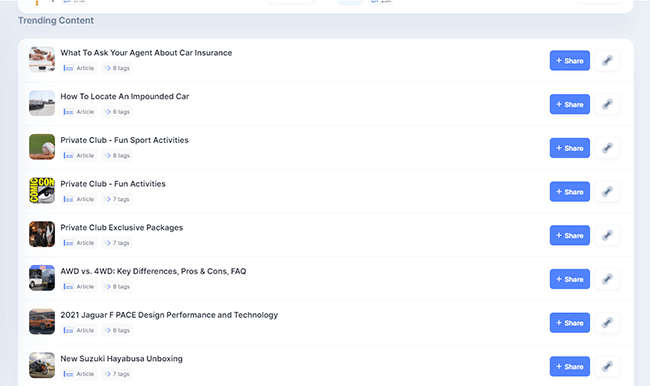Share Private Club - Fun Activities
650x386 pixels.
click(570, 192)
